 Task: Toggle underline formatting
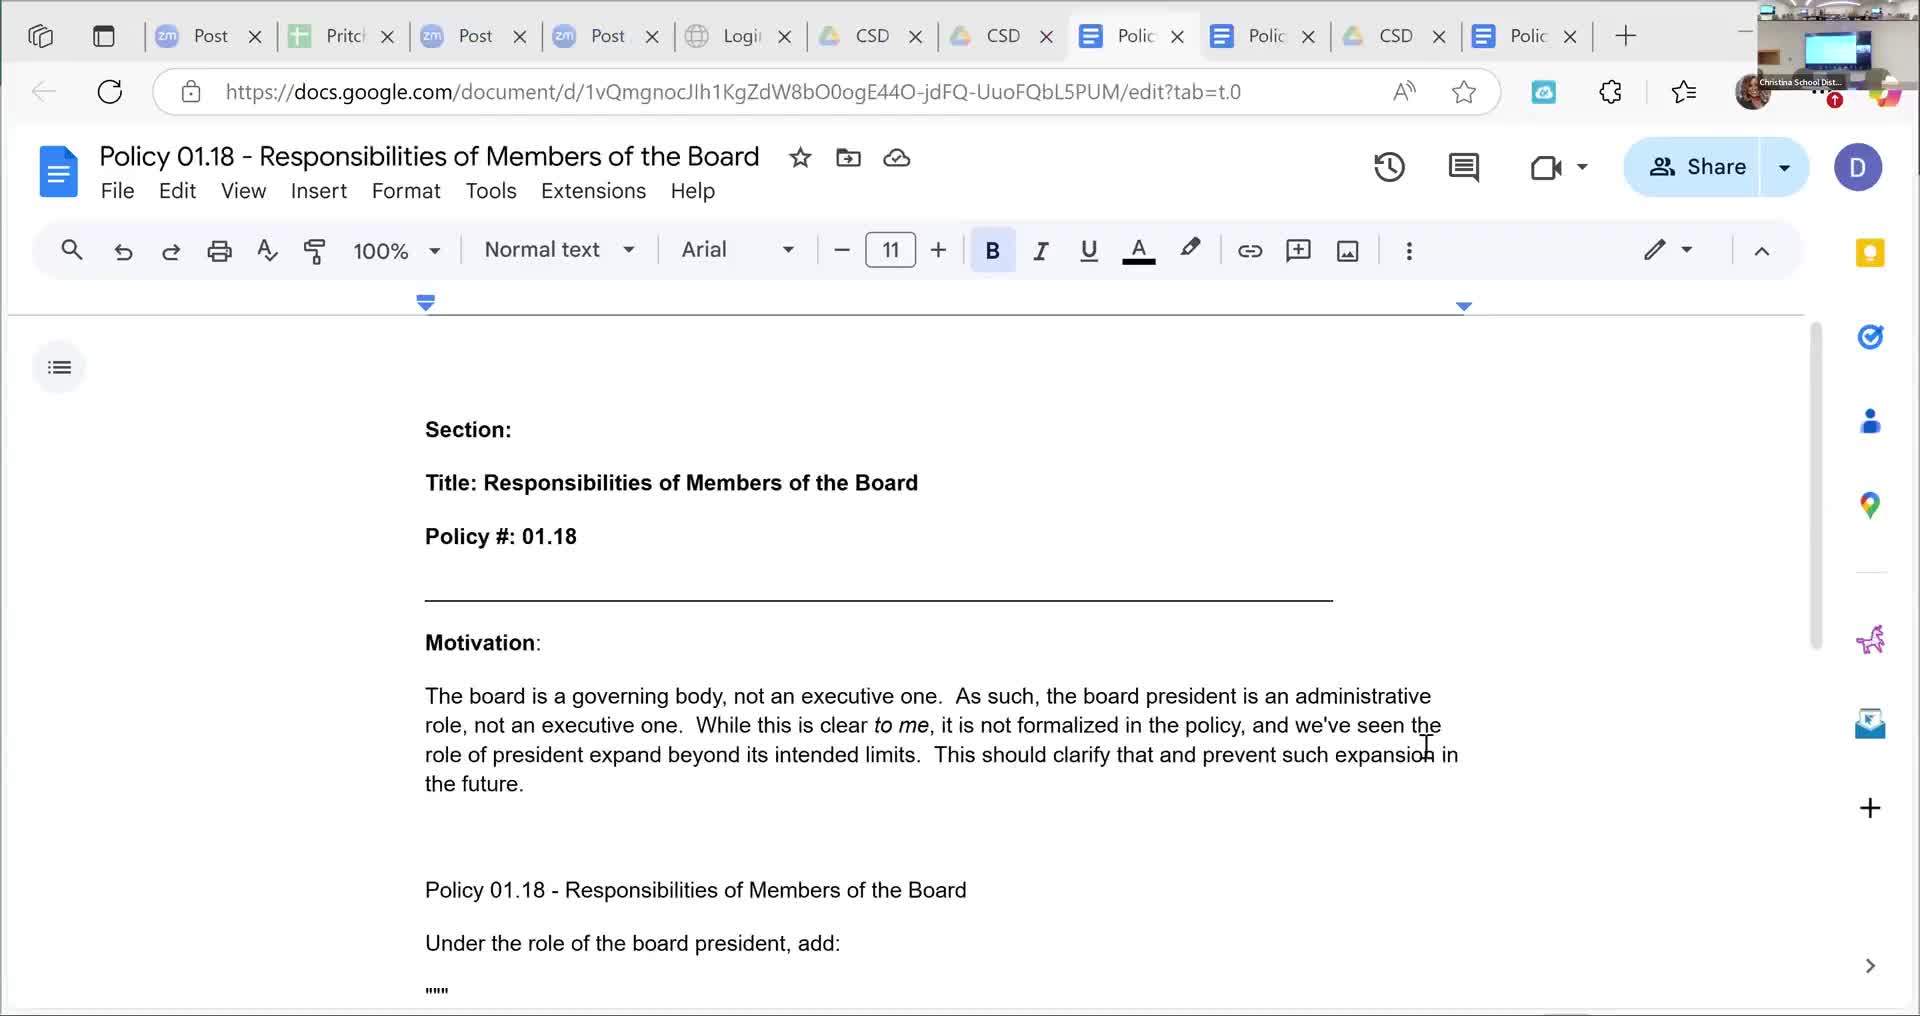(1089, 251)
